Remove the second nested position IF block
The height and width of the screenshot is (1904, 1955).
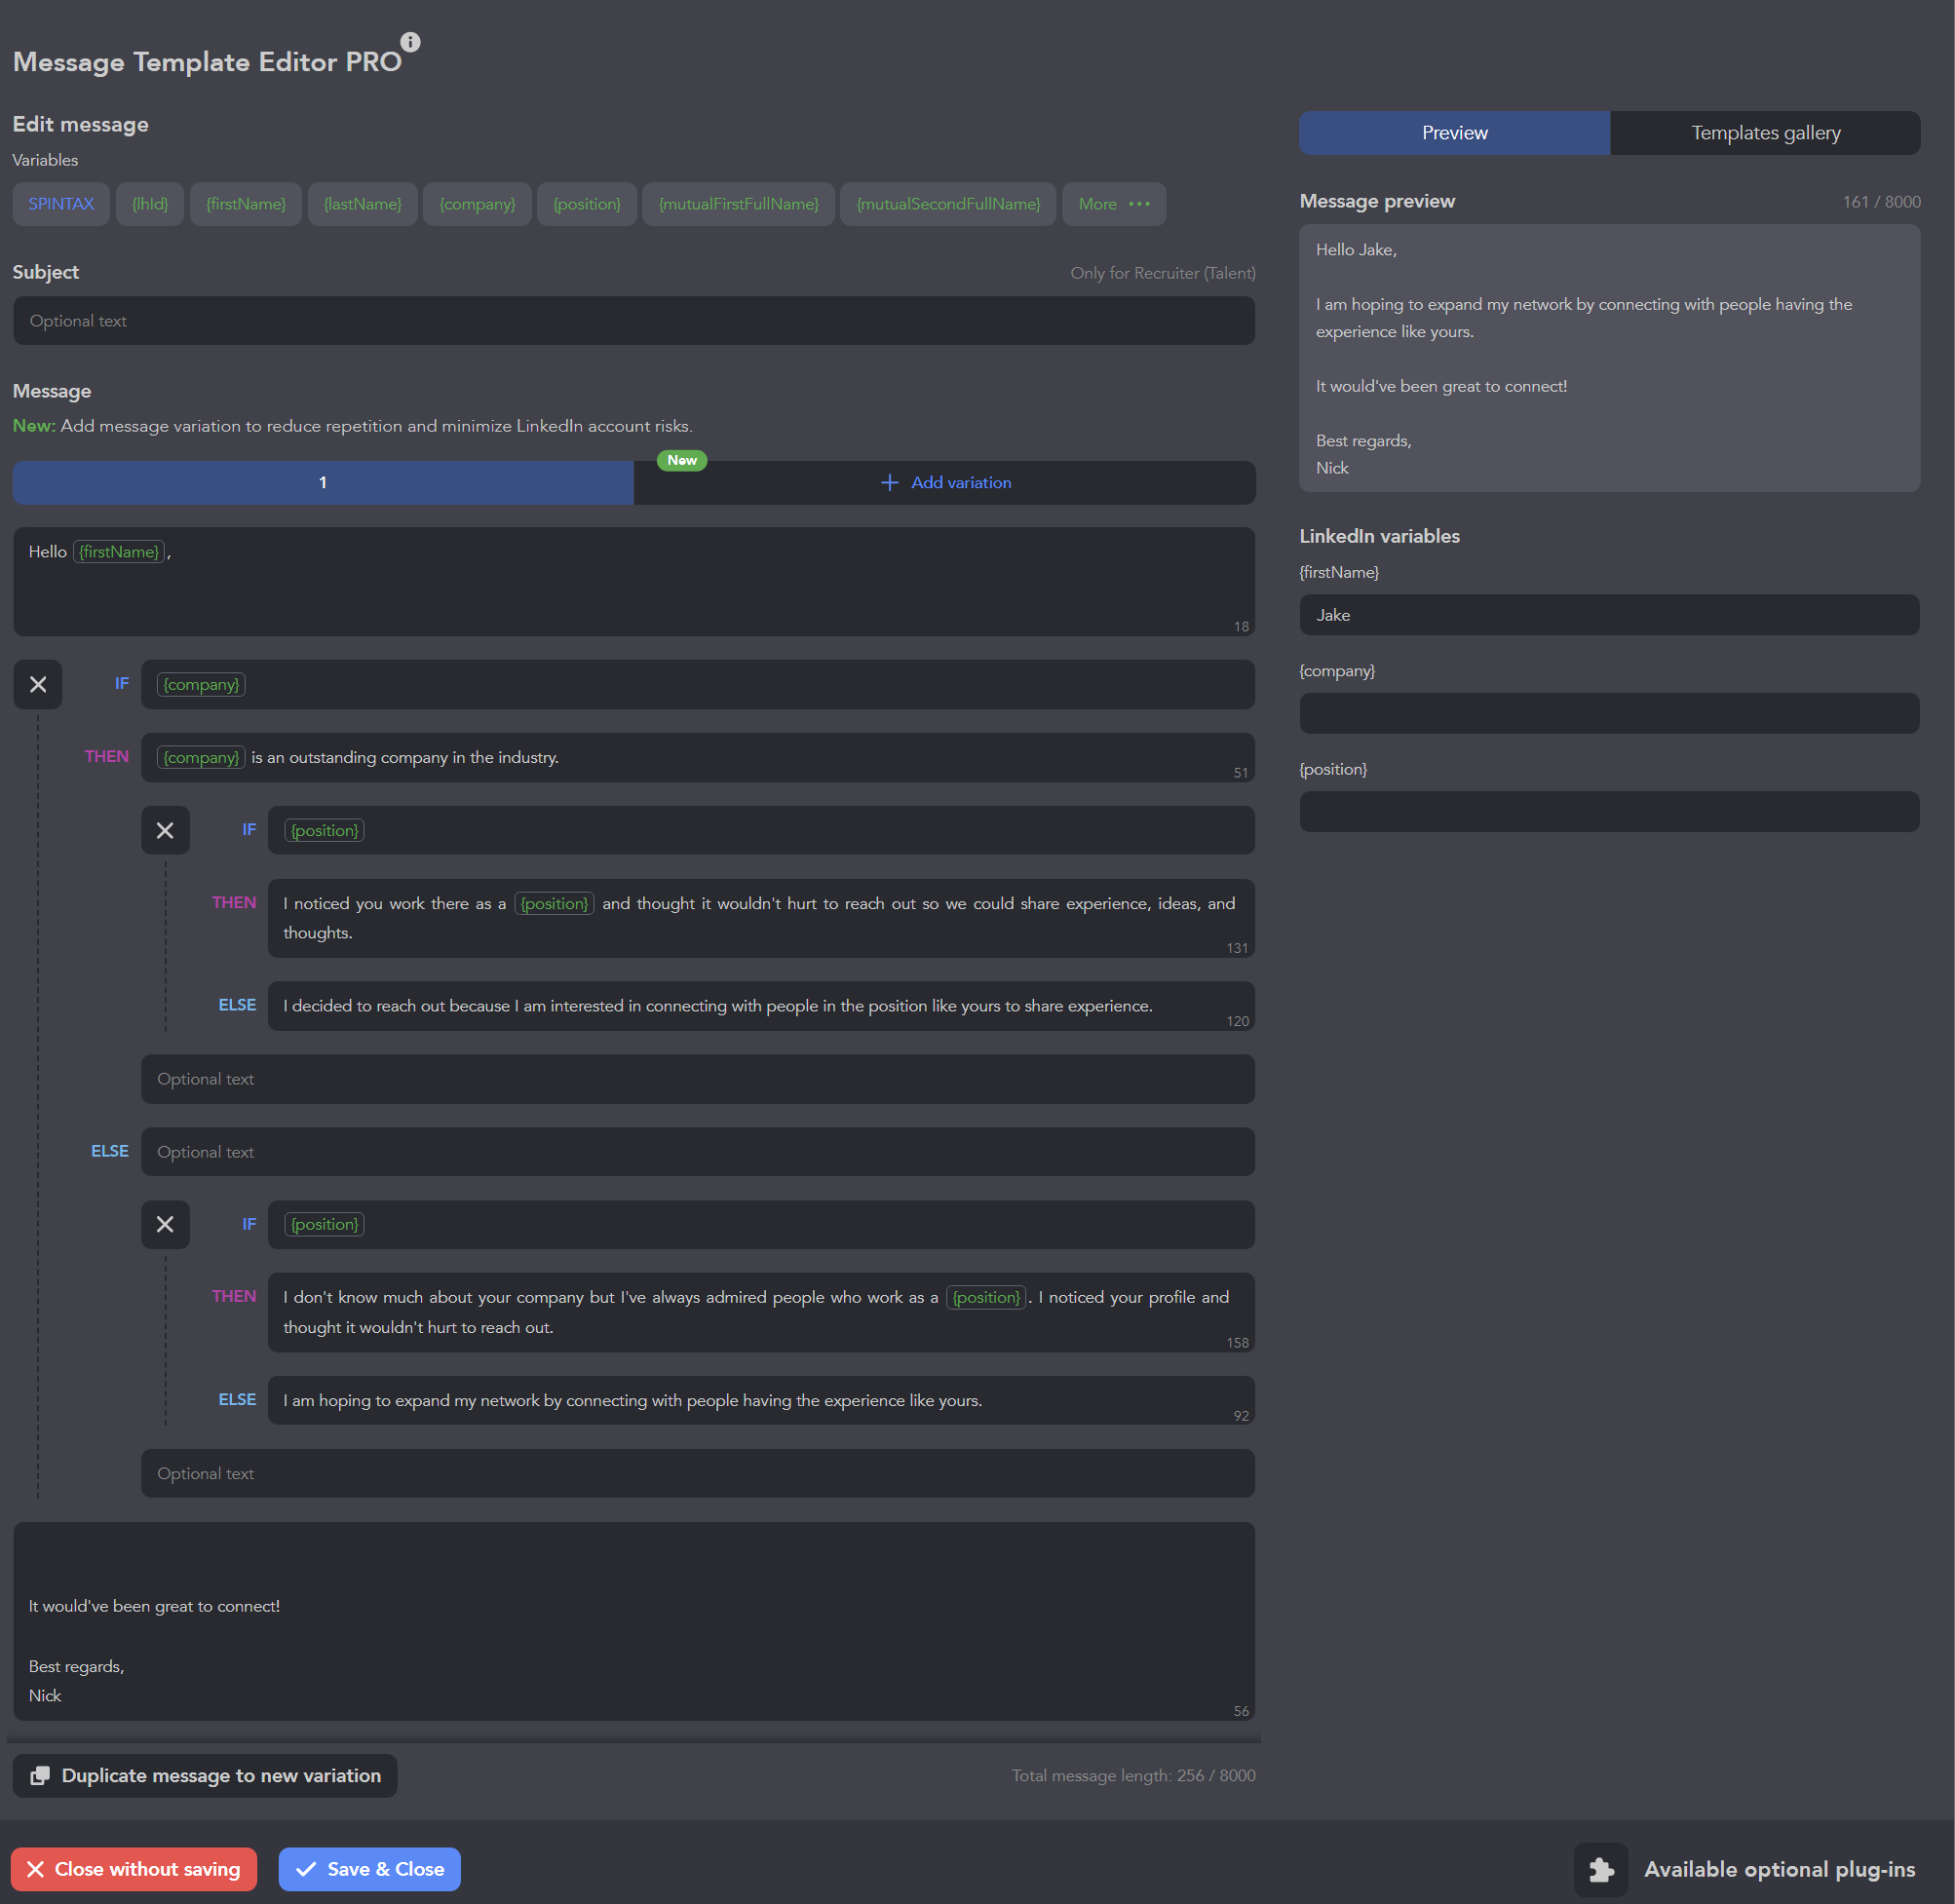tap(165, 1225)
